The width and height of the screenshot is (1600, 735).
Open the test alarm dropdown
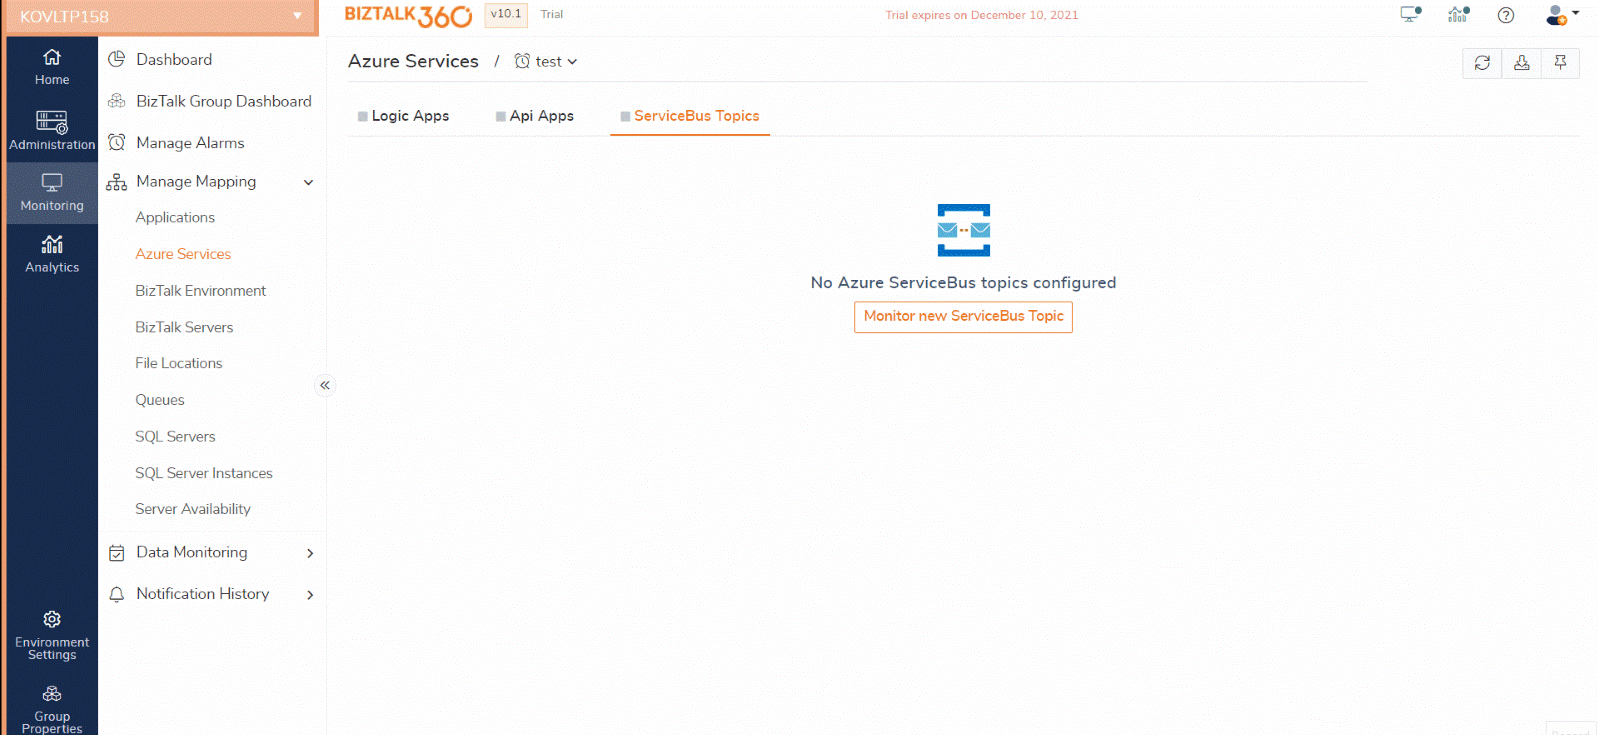tap(546, 61)
